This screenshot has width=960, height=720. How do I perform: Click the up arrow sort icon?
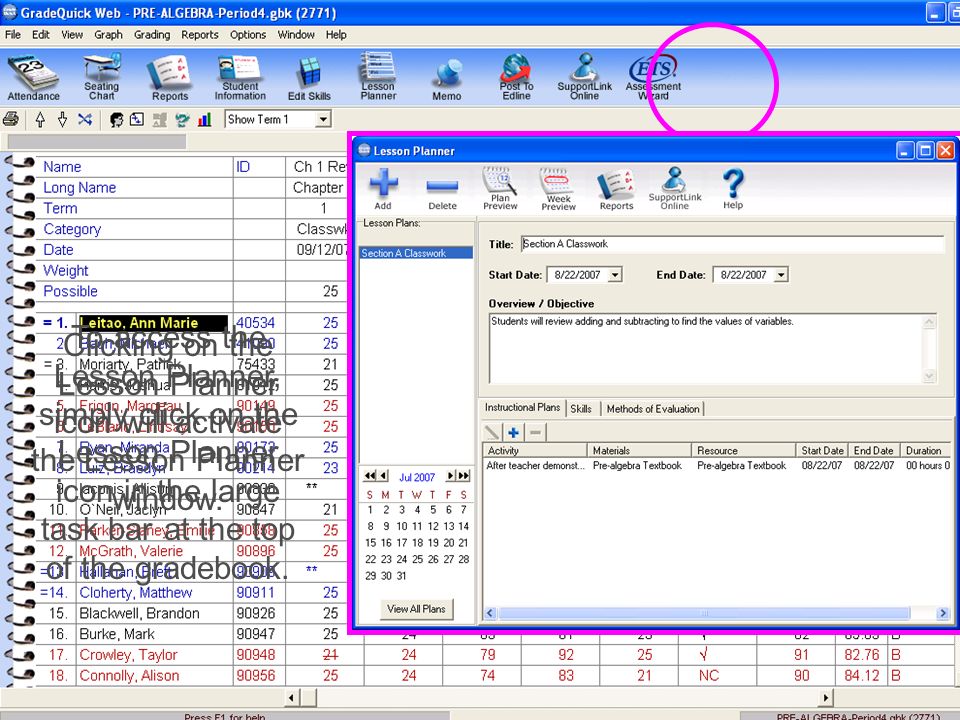tap(40, 119)
